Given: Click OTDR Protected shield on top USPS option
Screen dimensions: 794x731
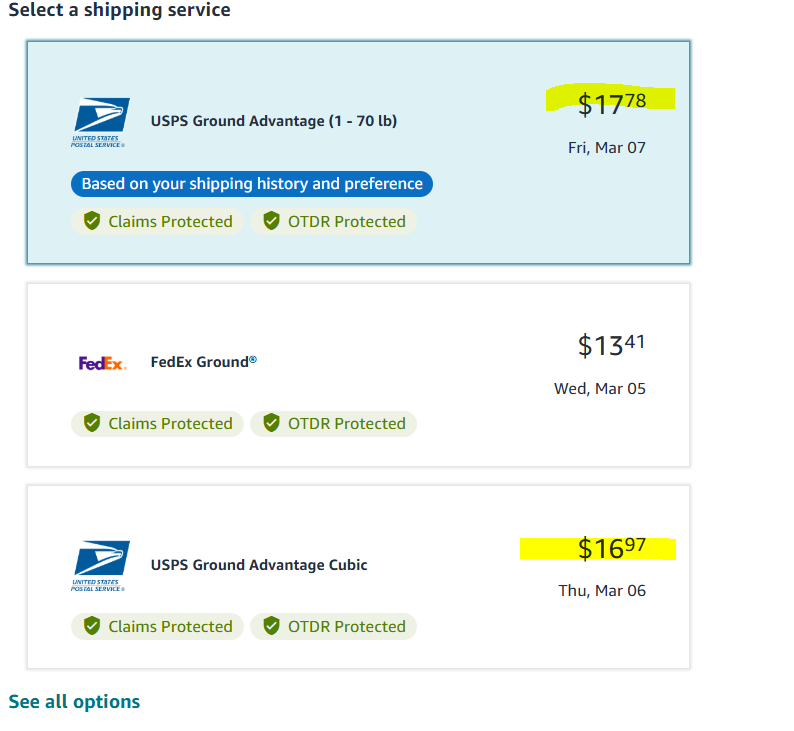Looking at the screenshot, I should tap(271, 221).
